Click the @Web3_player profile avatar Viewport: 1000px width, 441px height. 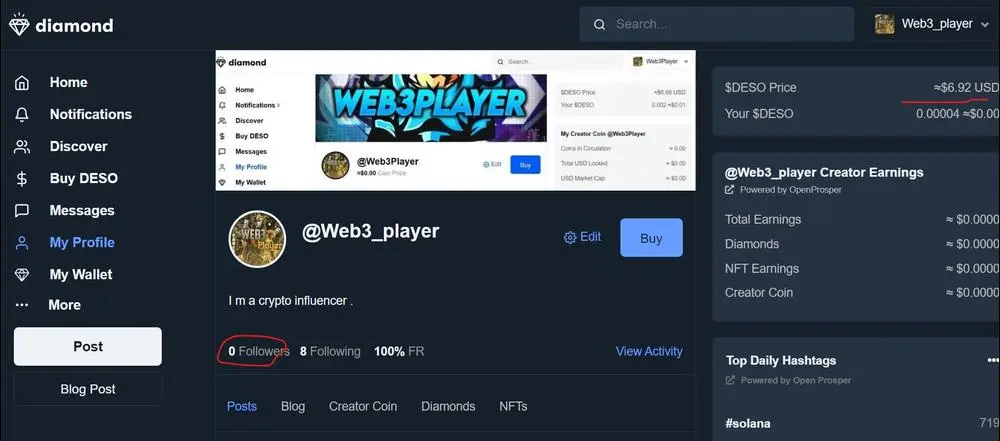257,239
